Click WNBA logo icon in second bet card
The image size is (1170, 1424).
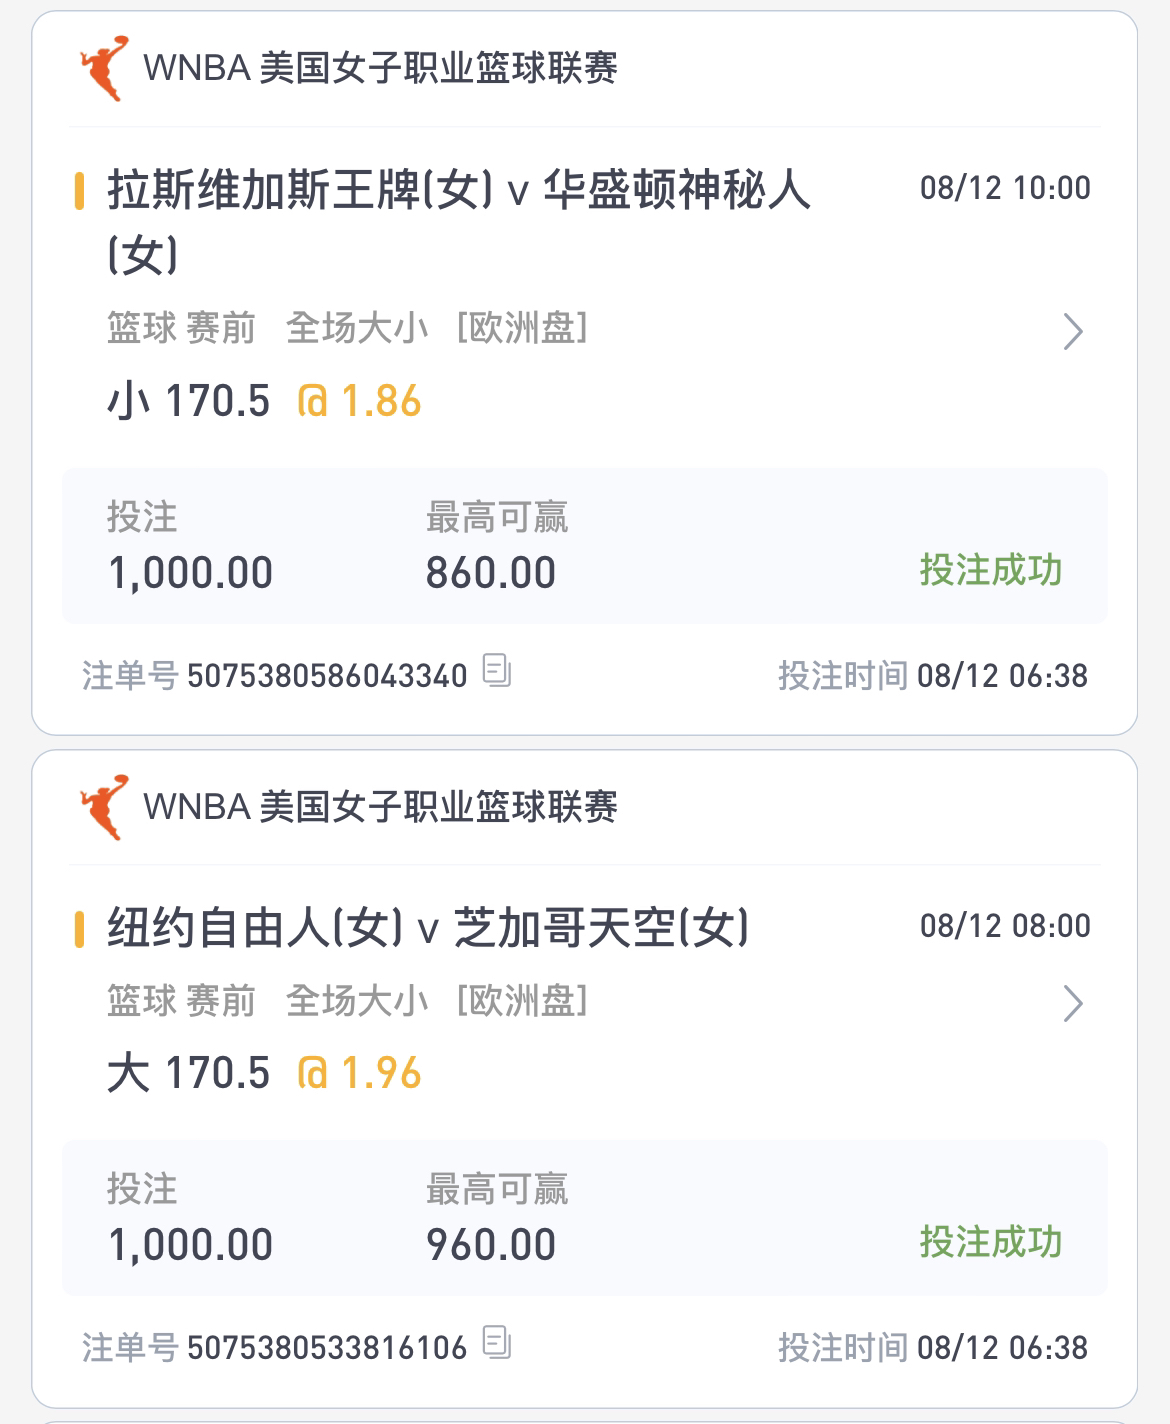tap(104, 806)
